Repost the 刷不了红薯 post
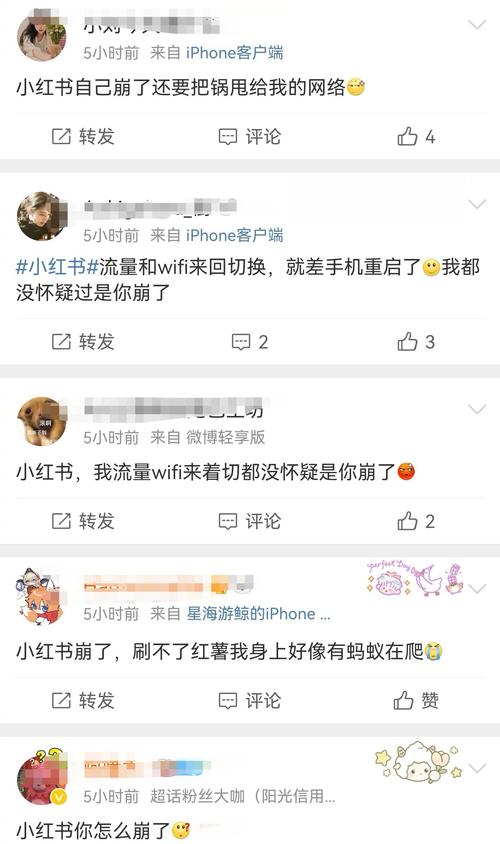This screenshot has width=500, height=844. click(83, 700)
